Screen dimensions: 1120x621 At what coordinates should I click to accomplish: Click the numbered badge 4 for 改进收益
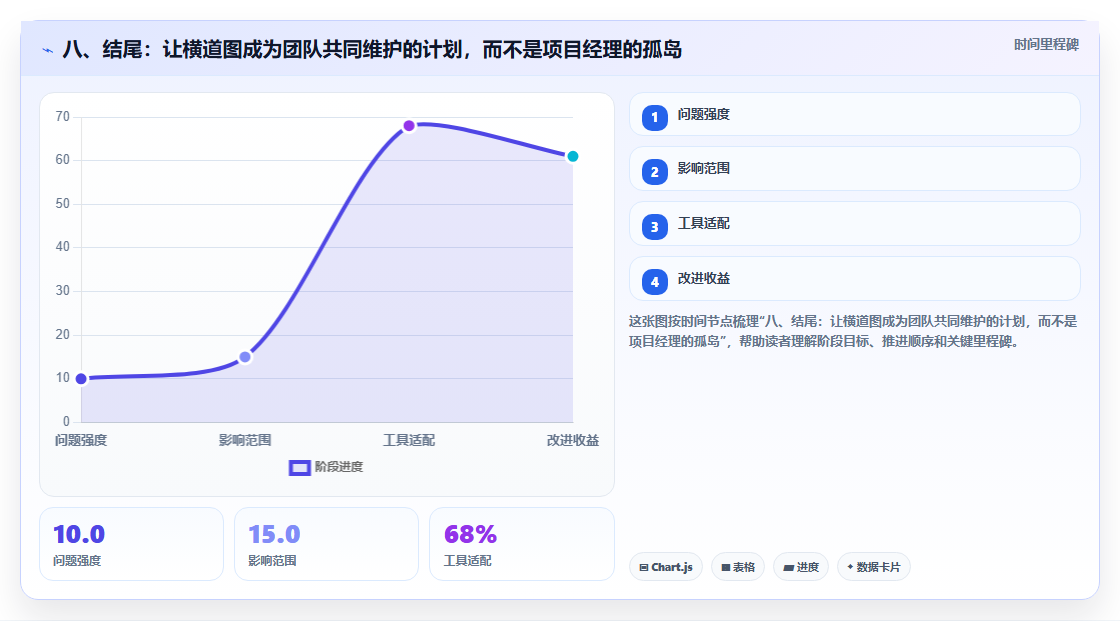654,282
